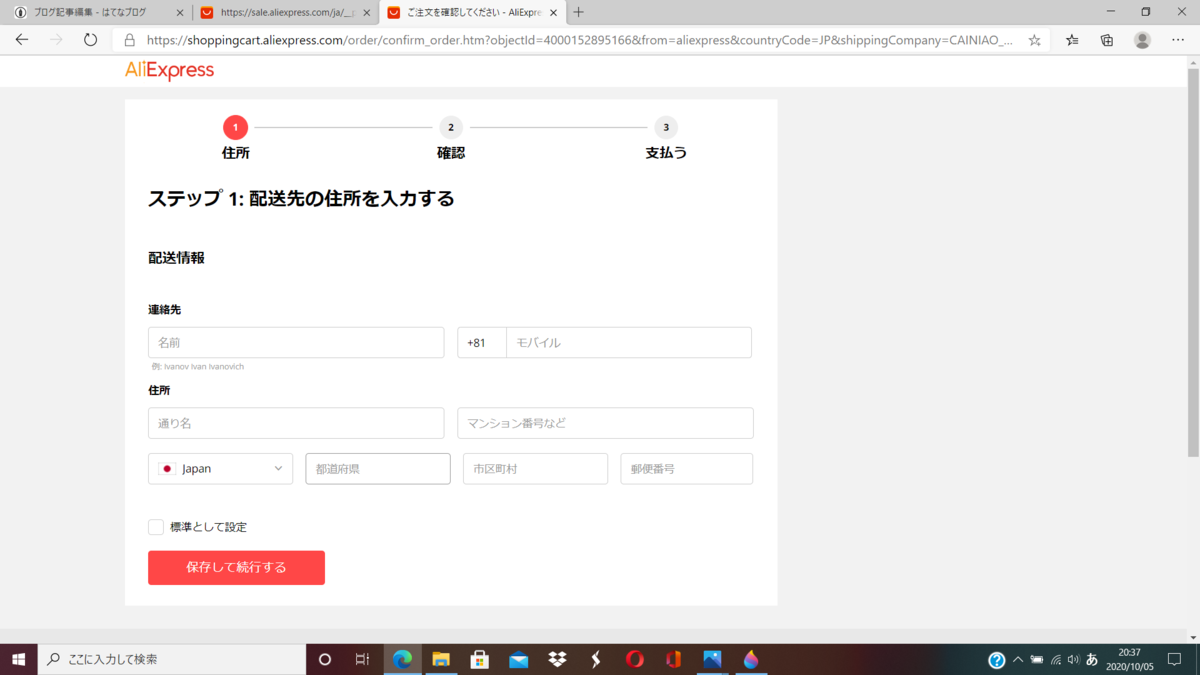Open the browser settings menu (three dots)

pyautogui.click(x=1177, y=40)
